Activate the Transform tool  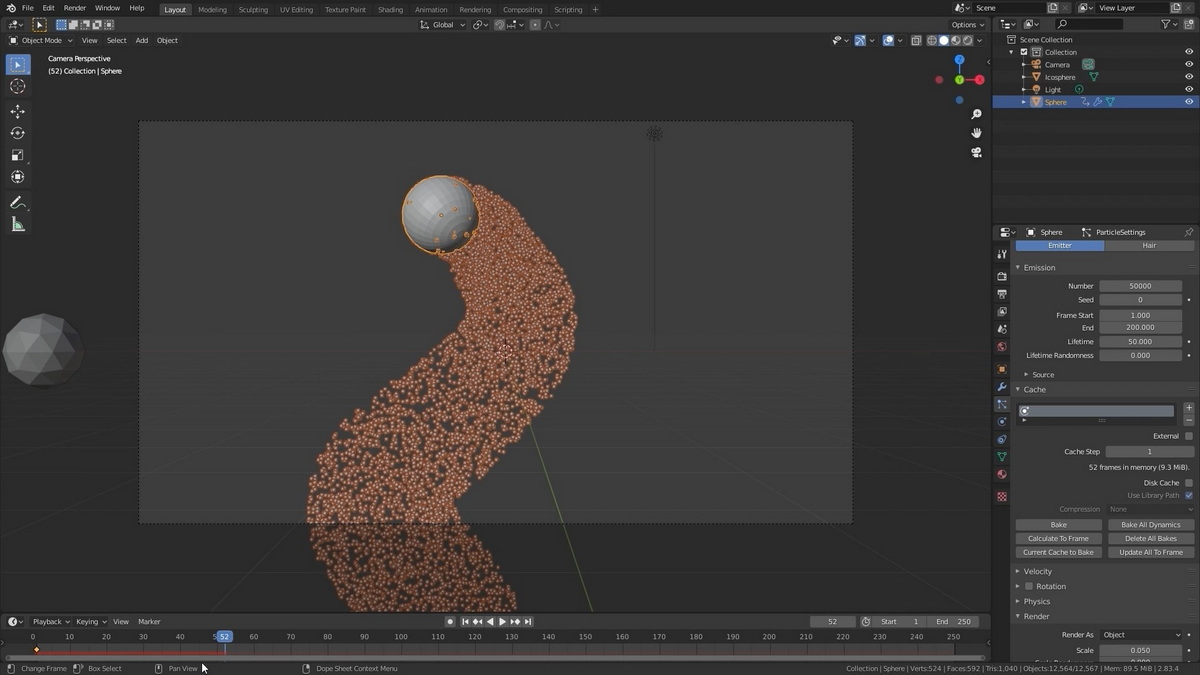(17, 177)
